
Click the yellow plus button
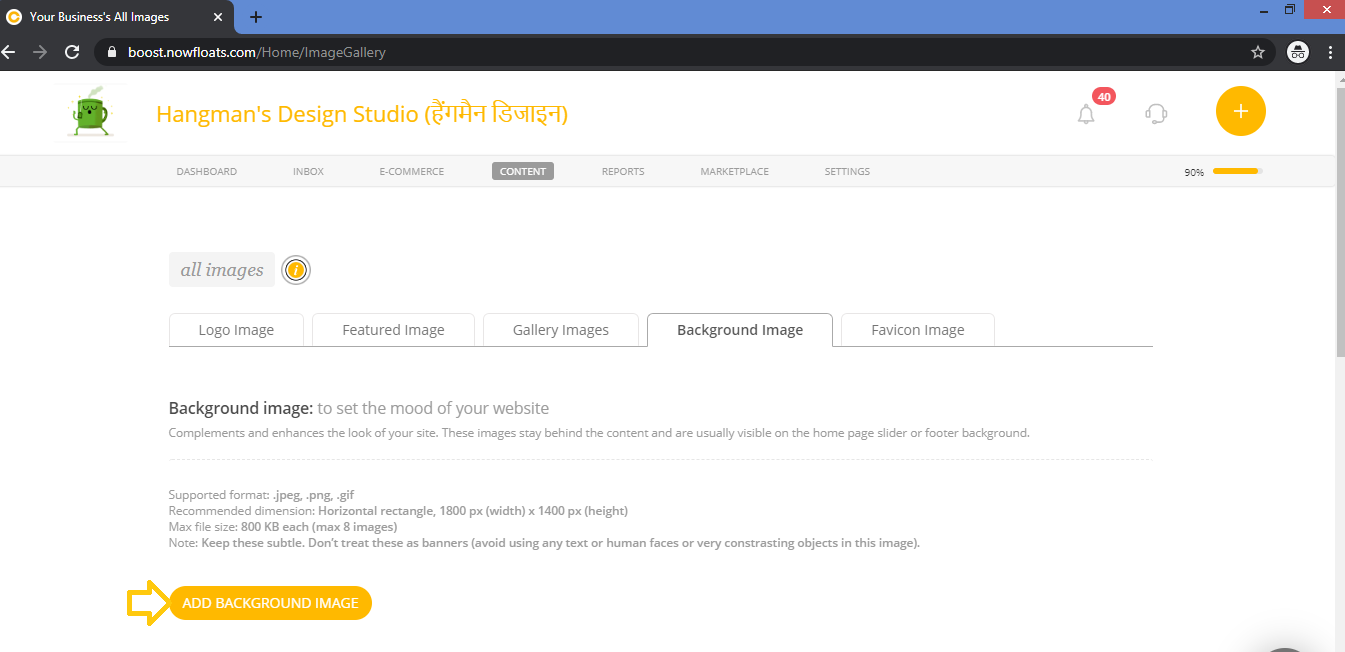point(1240,111)
